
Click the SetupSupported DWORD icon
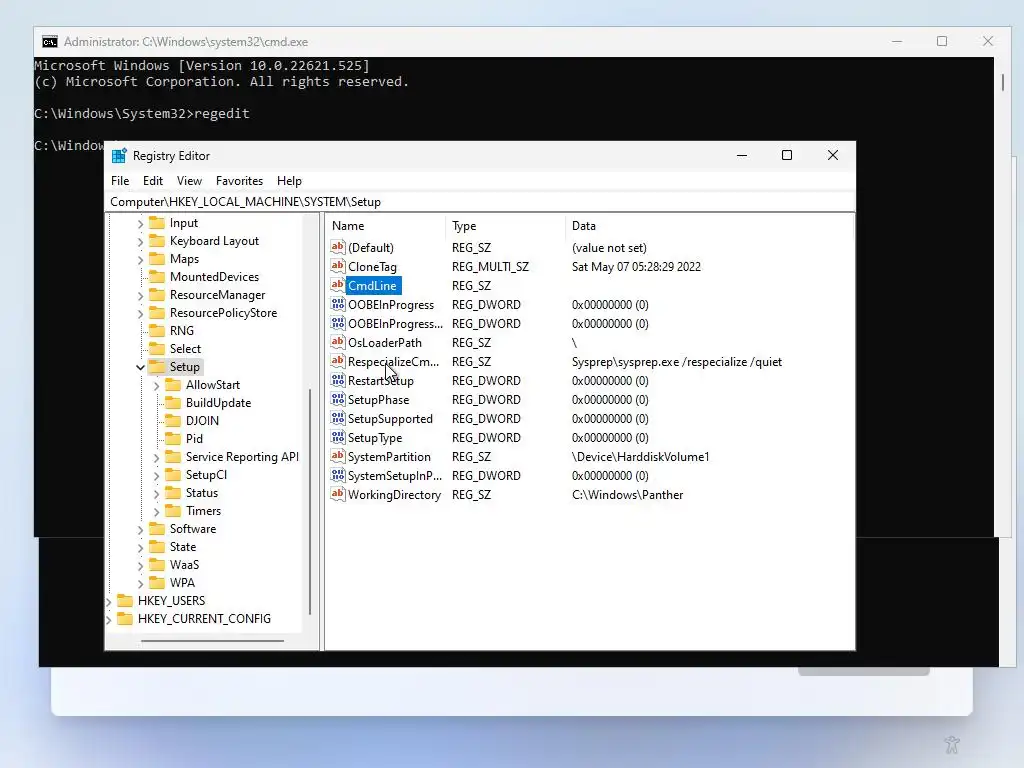[x=338, y=417]
